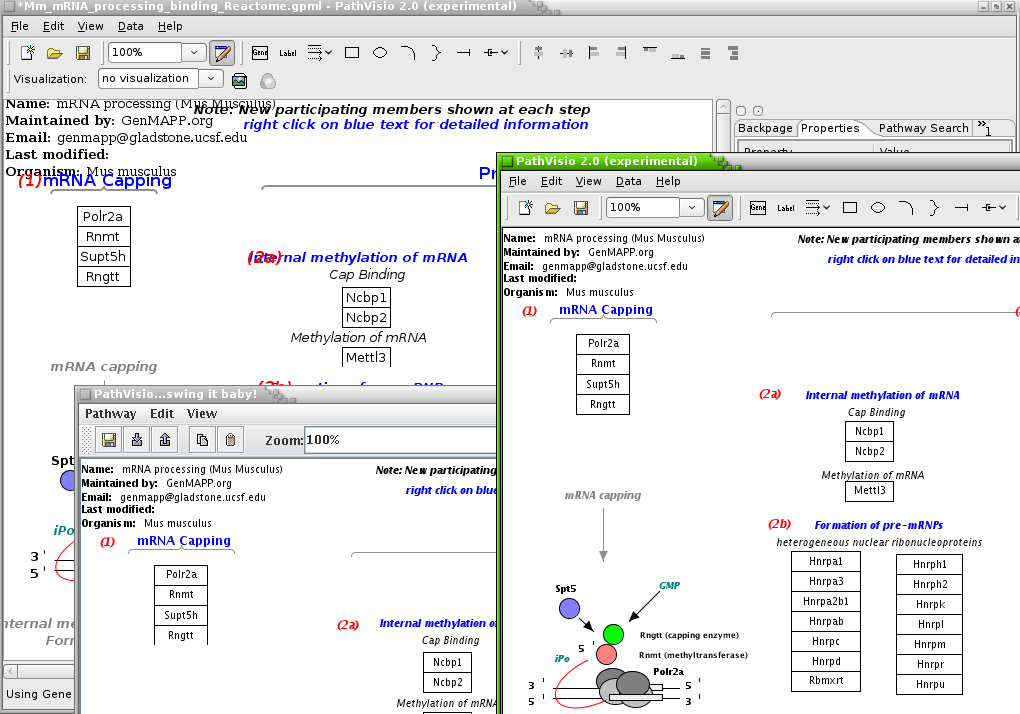The height and width of the screenshot is (714, 1020).
Task: Open a pathway file in green window
Action: [552, 207]
